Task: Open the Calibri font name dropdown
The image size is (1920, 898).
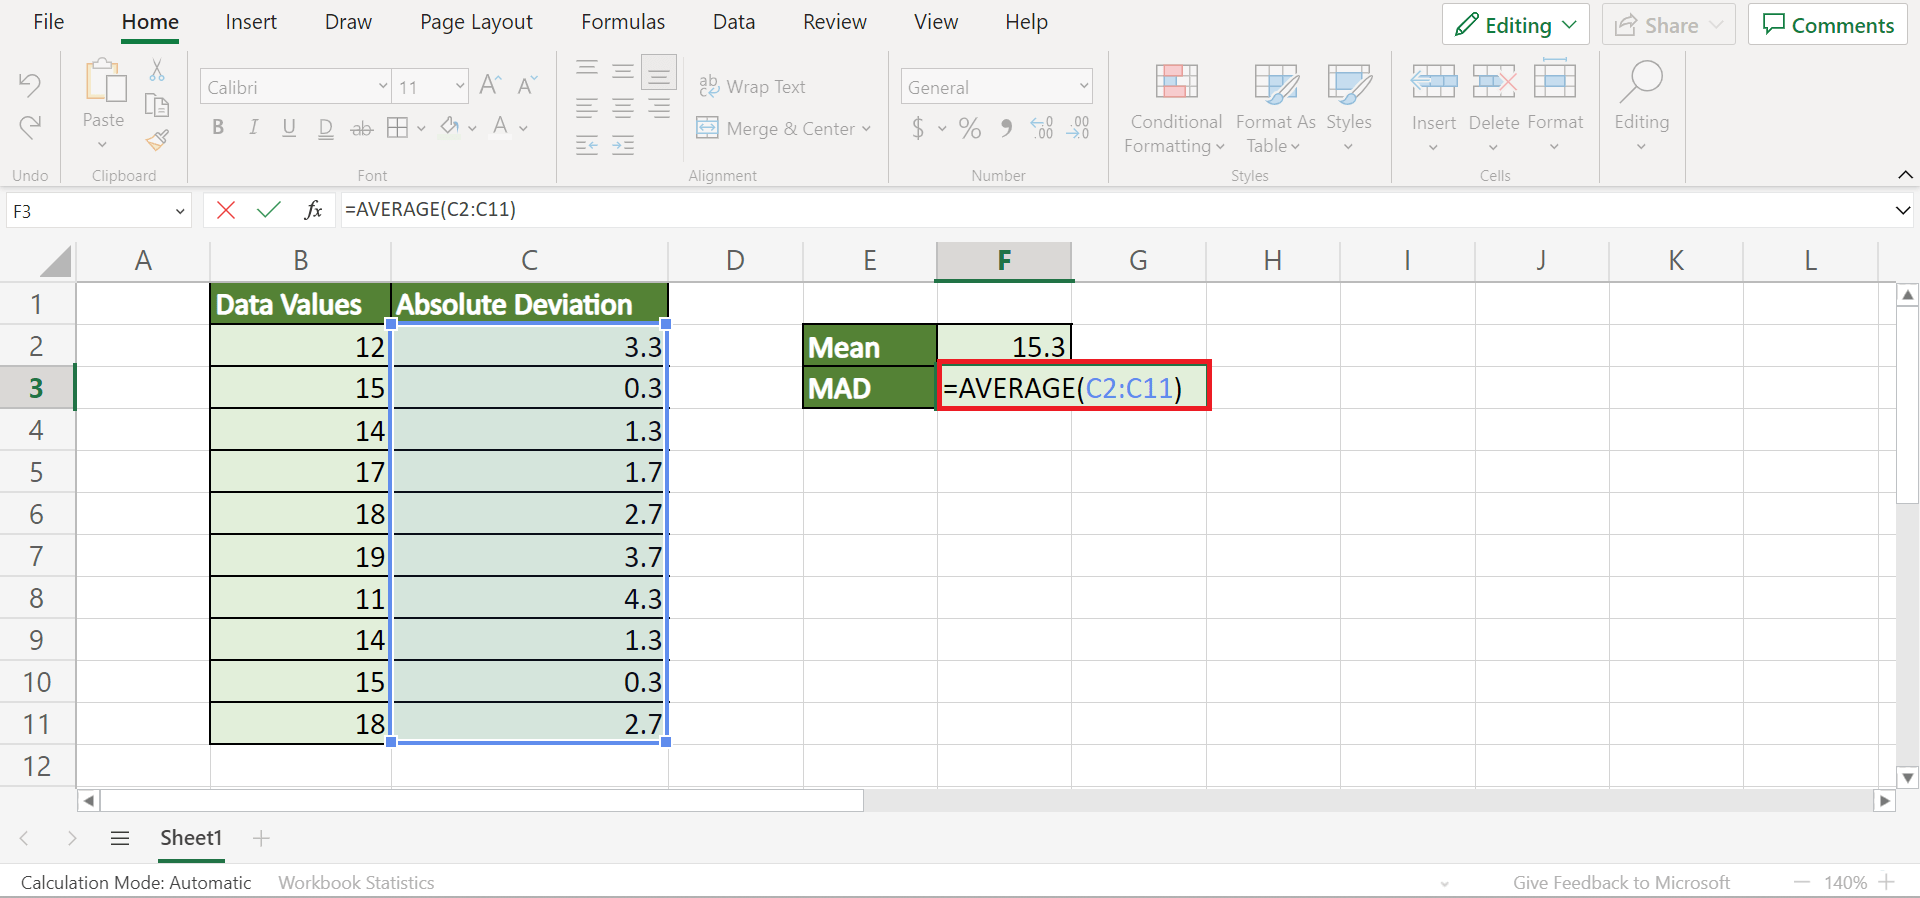Action: tap(383, 87)
